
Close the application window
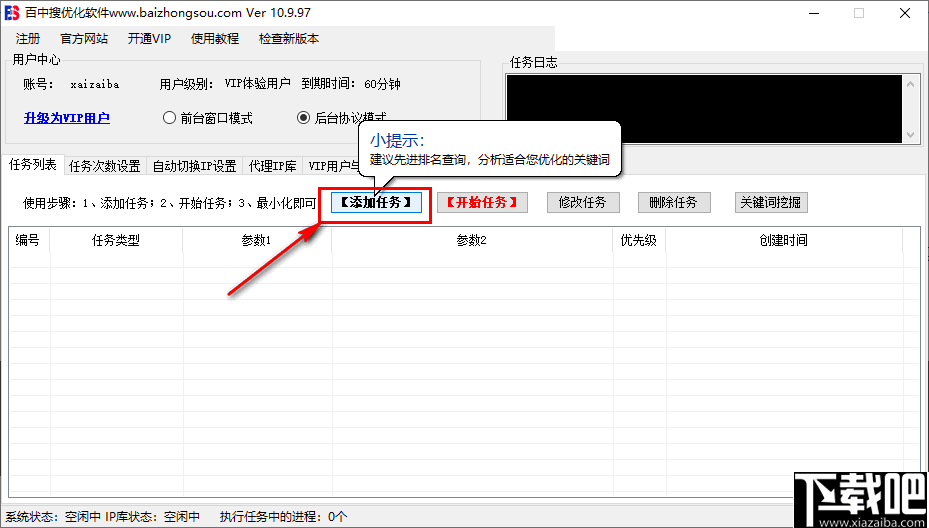[x=905, y=13]
